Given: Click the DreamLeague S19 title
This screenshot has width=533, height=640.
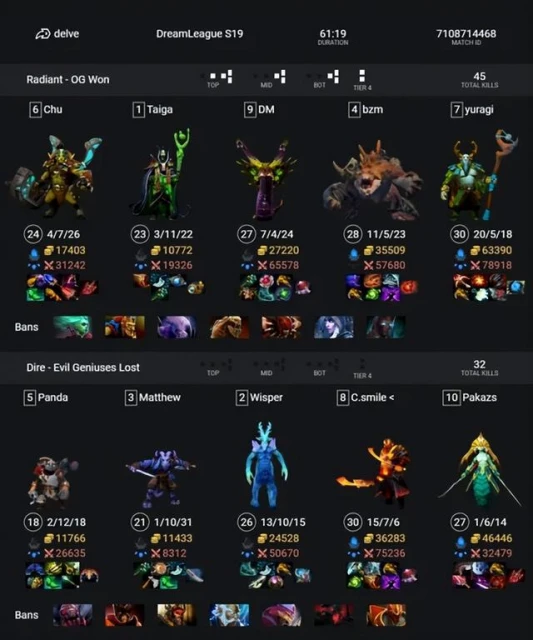Looking at the screenshot, I should pyautogui.click(x=200, y=33).
